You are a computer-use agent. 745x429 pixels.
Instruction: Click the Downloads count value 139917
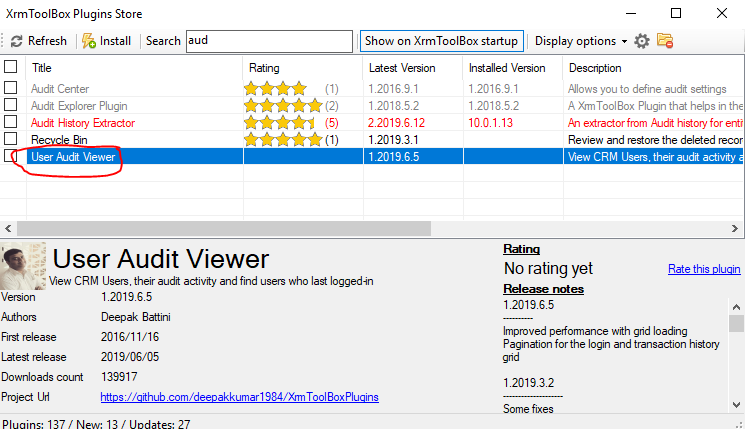(119, 377)
